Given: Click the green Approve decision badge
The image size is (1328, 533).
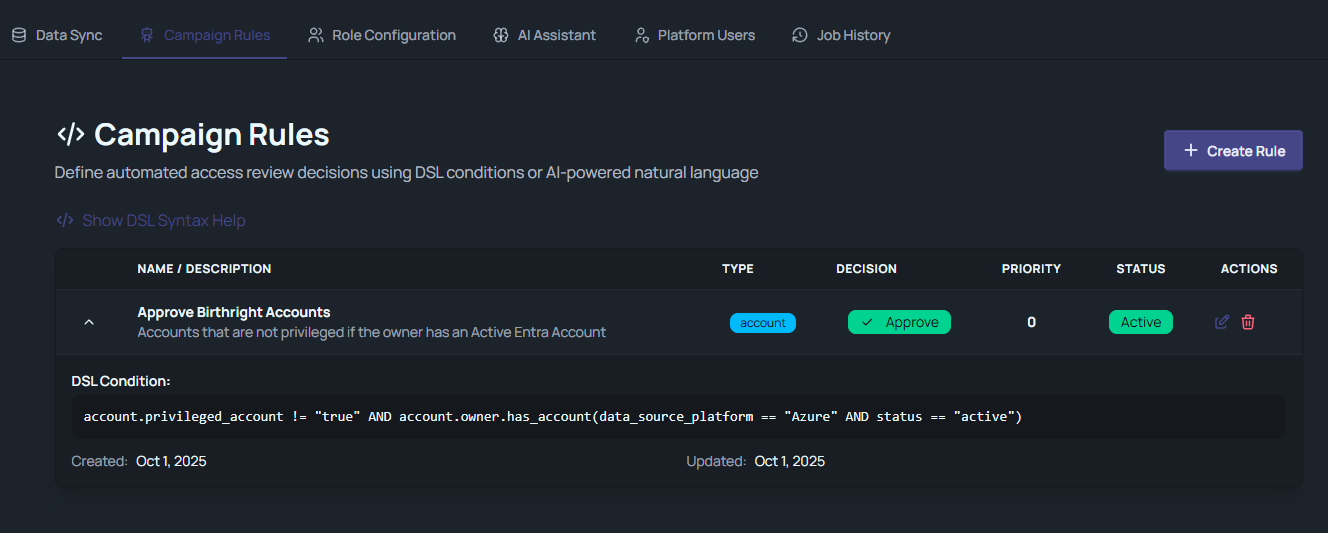Looking at the screenshot, I should point(899,322).
